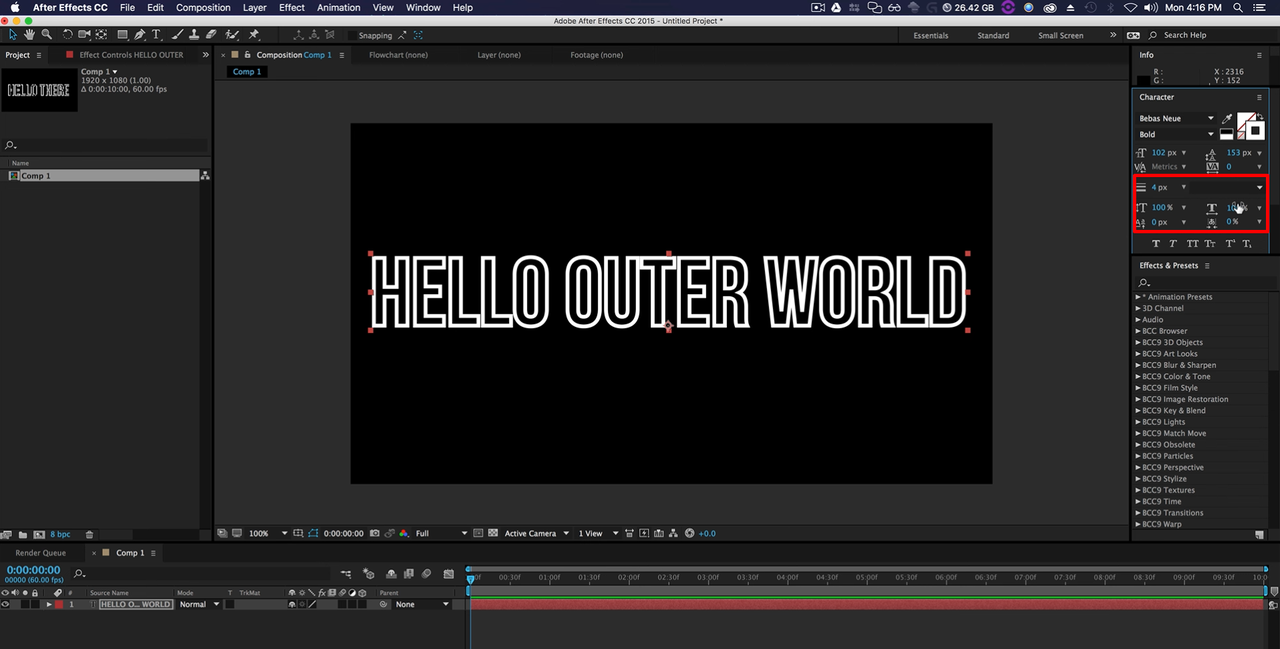Click the Faux Bold text style button
The image size is (1280, 649).
[x=1156, y=244]
